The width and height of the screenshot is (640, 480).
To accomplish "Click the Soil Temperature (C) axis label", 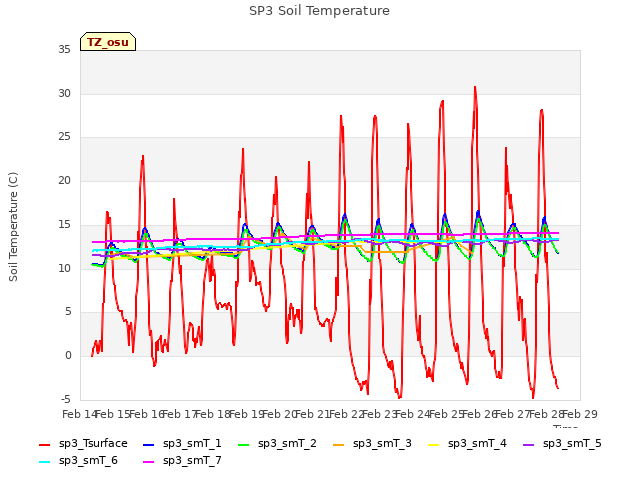I will coord(13,227).
